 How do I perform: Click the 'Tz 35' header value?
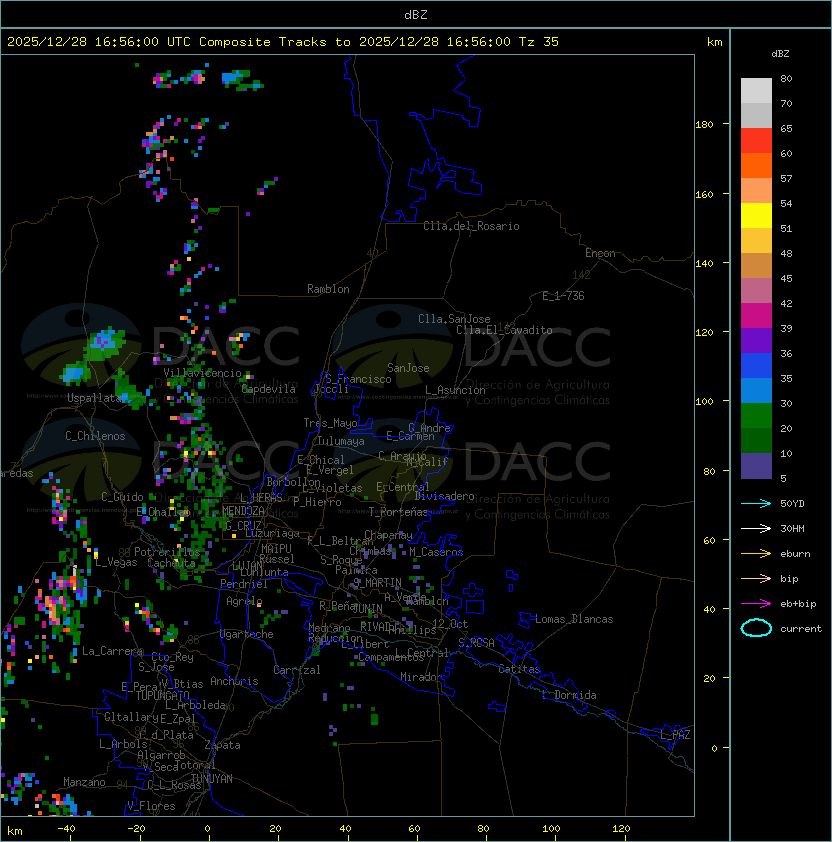click(539, 42)
